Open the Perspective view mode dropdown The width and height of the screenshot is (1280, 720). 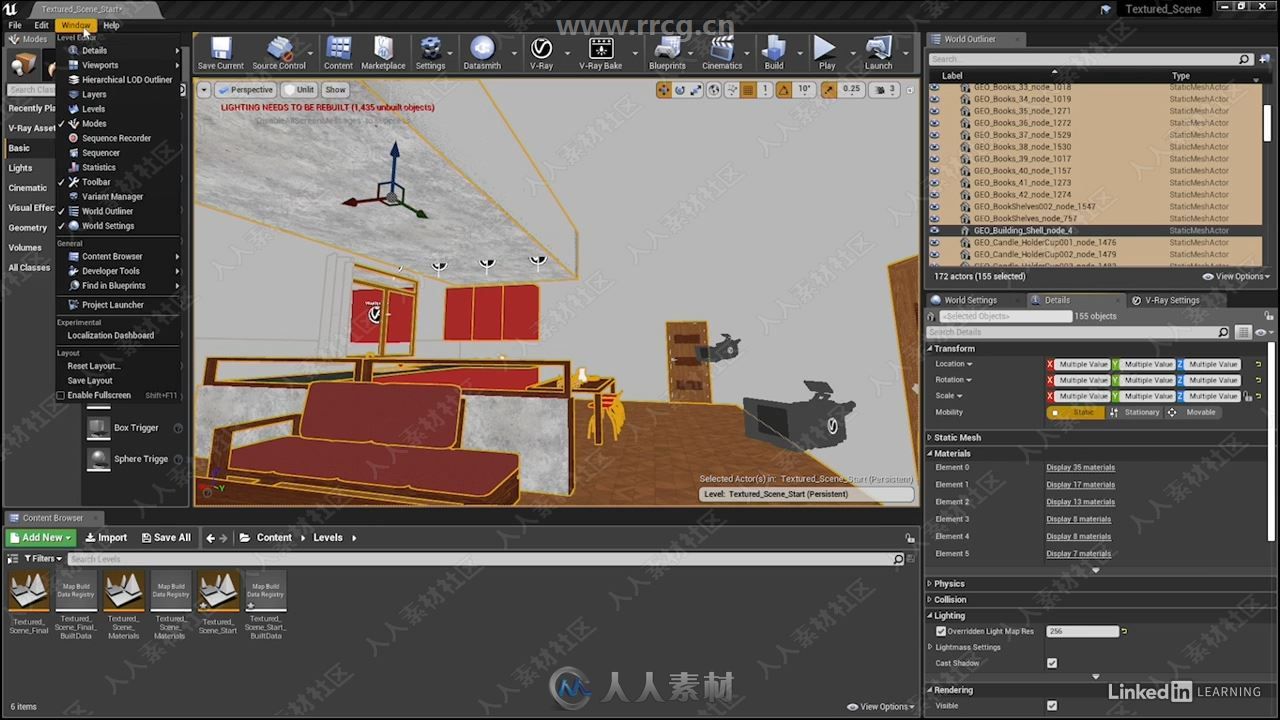point(247,90)
